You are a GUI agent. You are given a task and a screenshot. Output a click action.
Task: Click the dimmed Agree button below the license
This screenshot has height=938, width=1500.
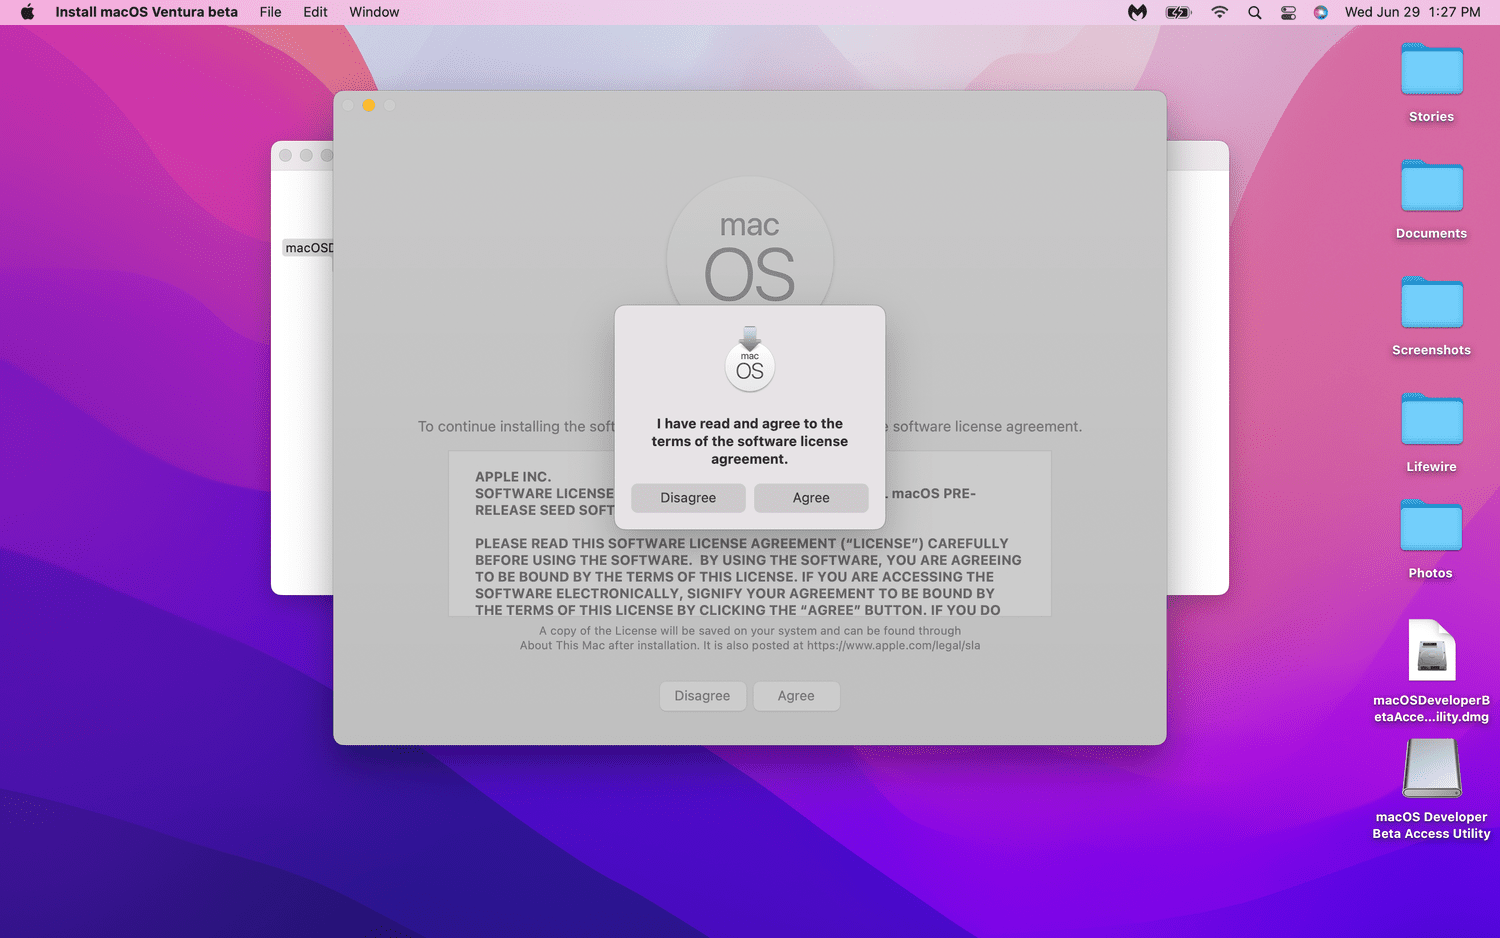coord(796,696)
